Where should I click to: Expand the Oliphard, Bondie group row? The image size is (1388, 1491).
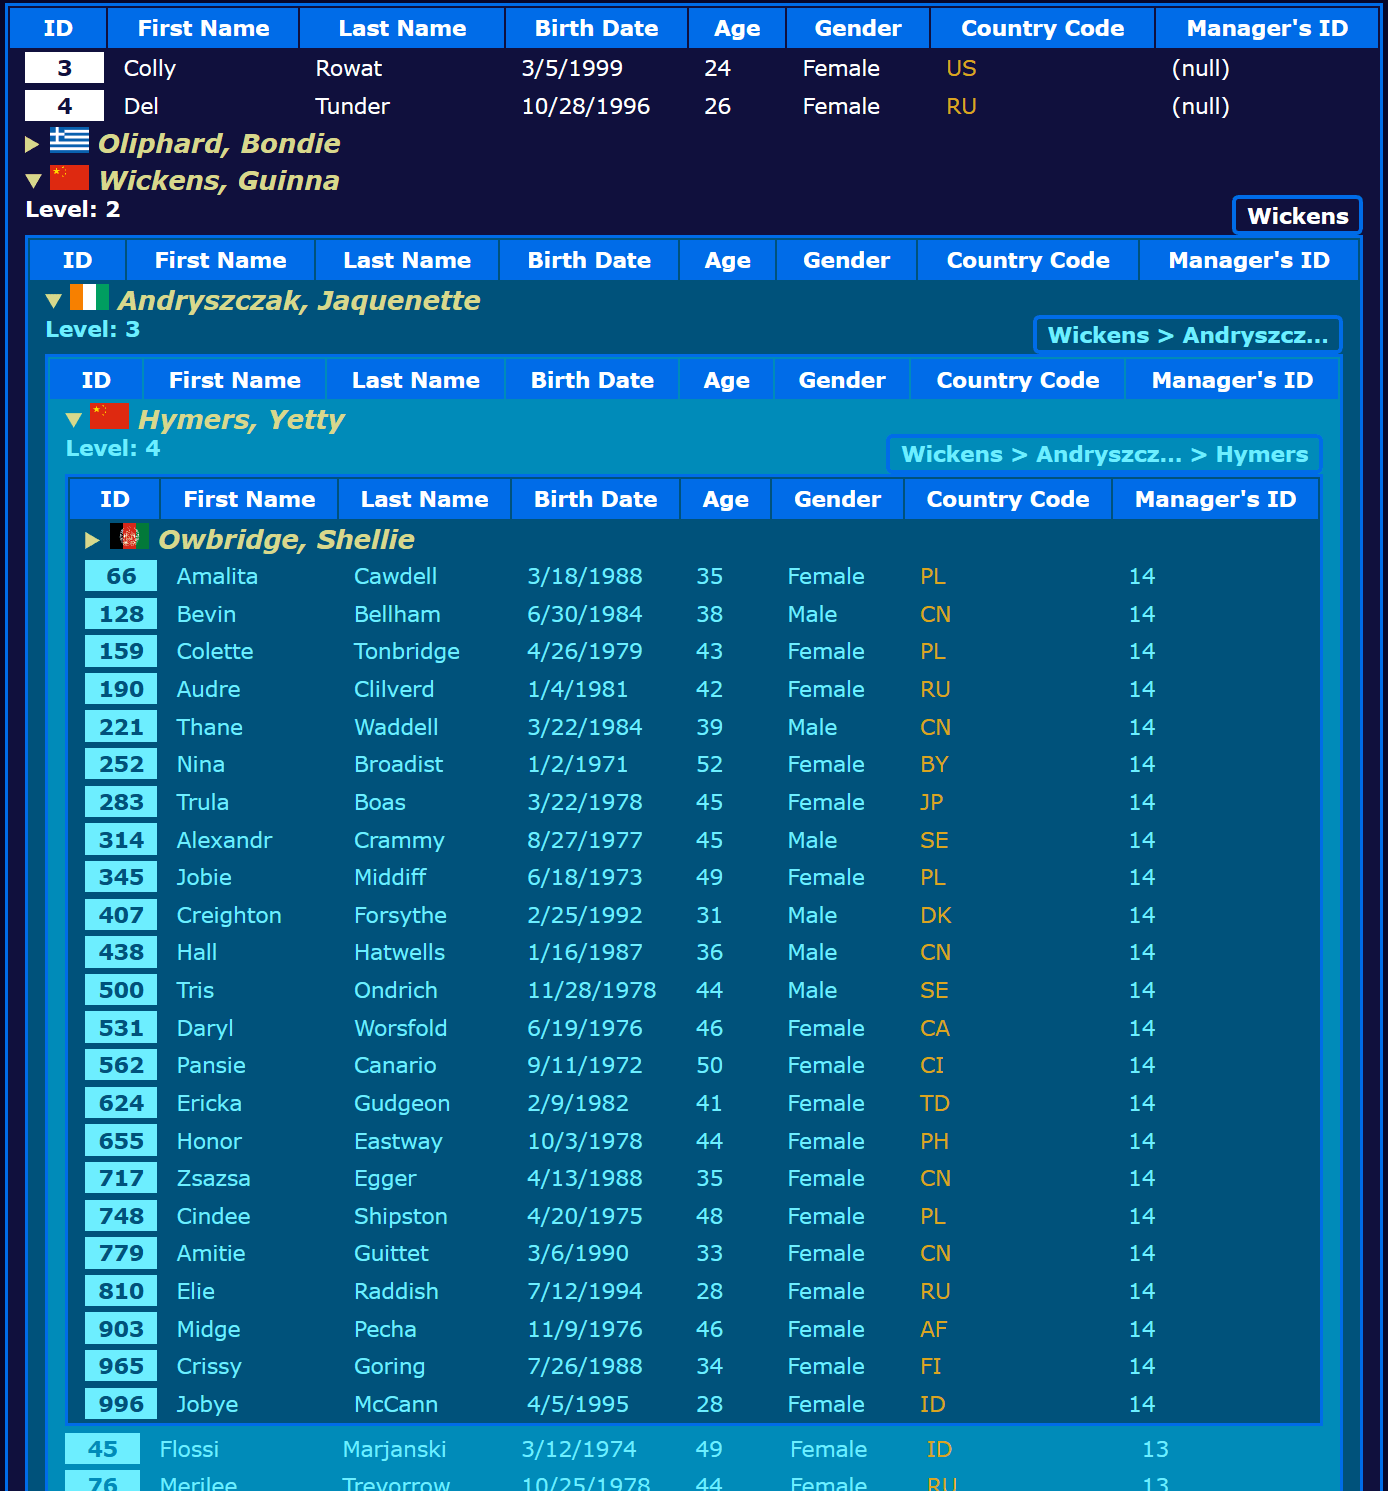[32, 144]
